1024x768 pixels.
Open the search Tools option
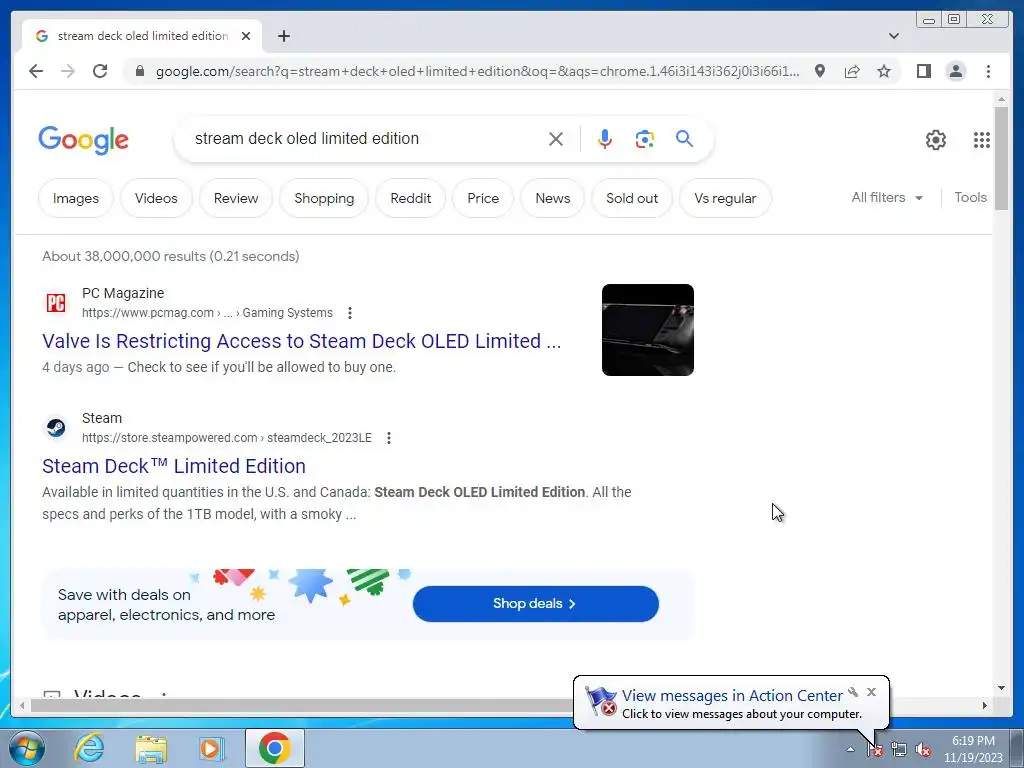[970, 197]
